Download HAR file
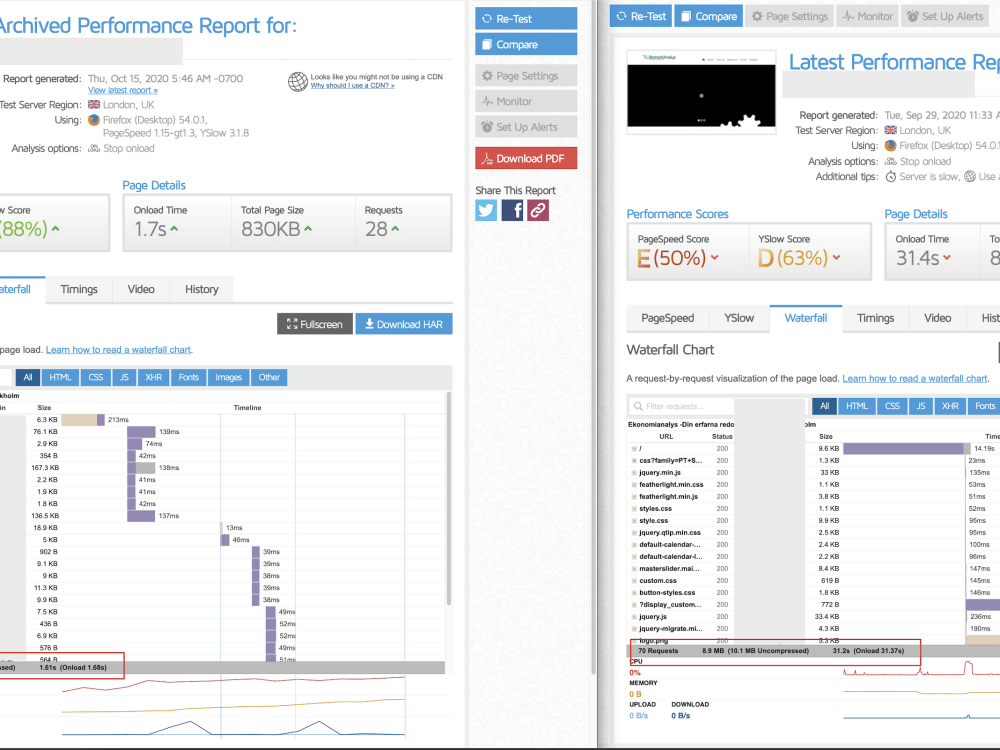This screenshot has height=750, width=1000. click(x=404, y=324)
